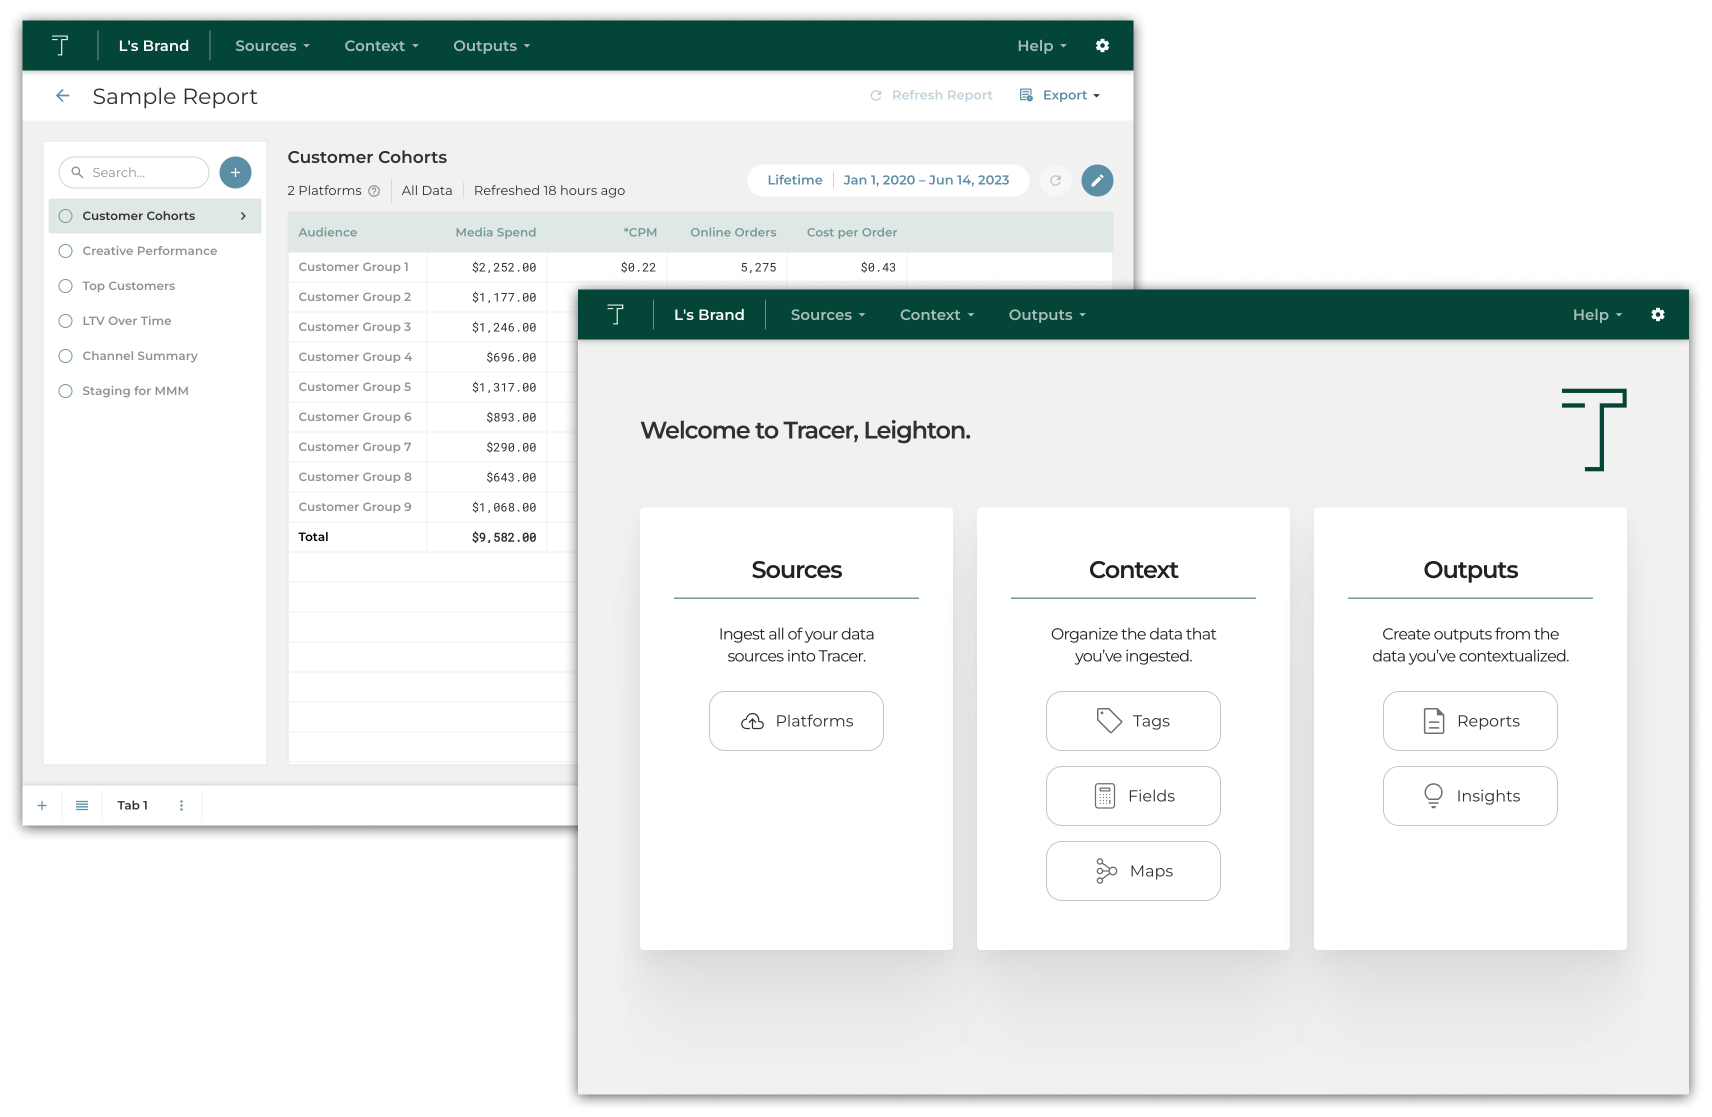Screen dimensions: 1712x1117
Task: Click the Tracer logo in the Sample Report window
Action: tap(60, 45)
